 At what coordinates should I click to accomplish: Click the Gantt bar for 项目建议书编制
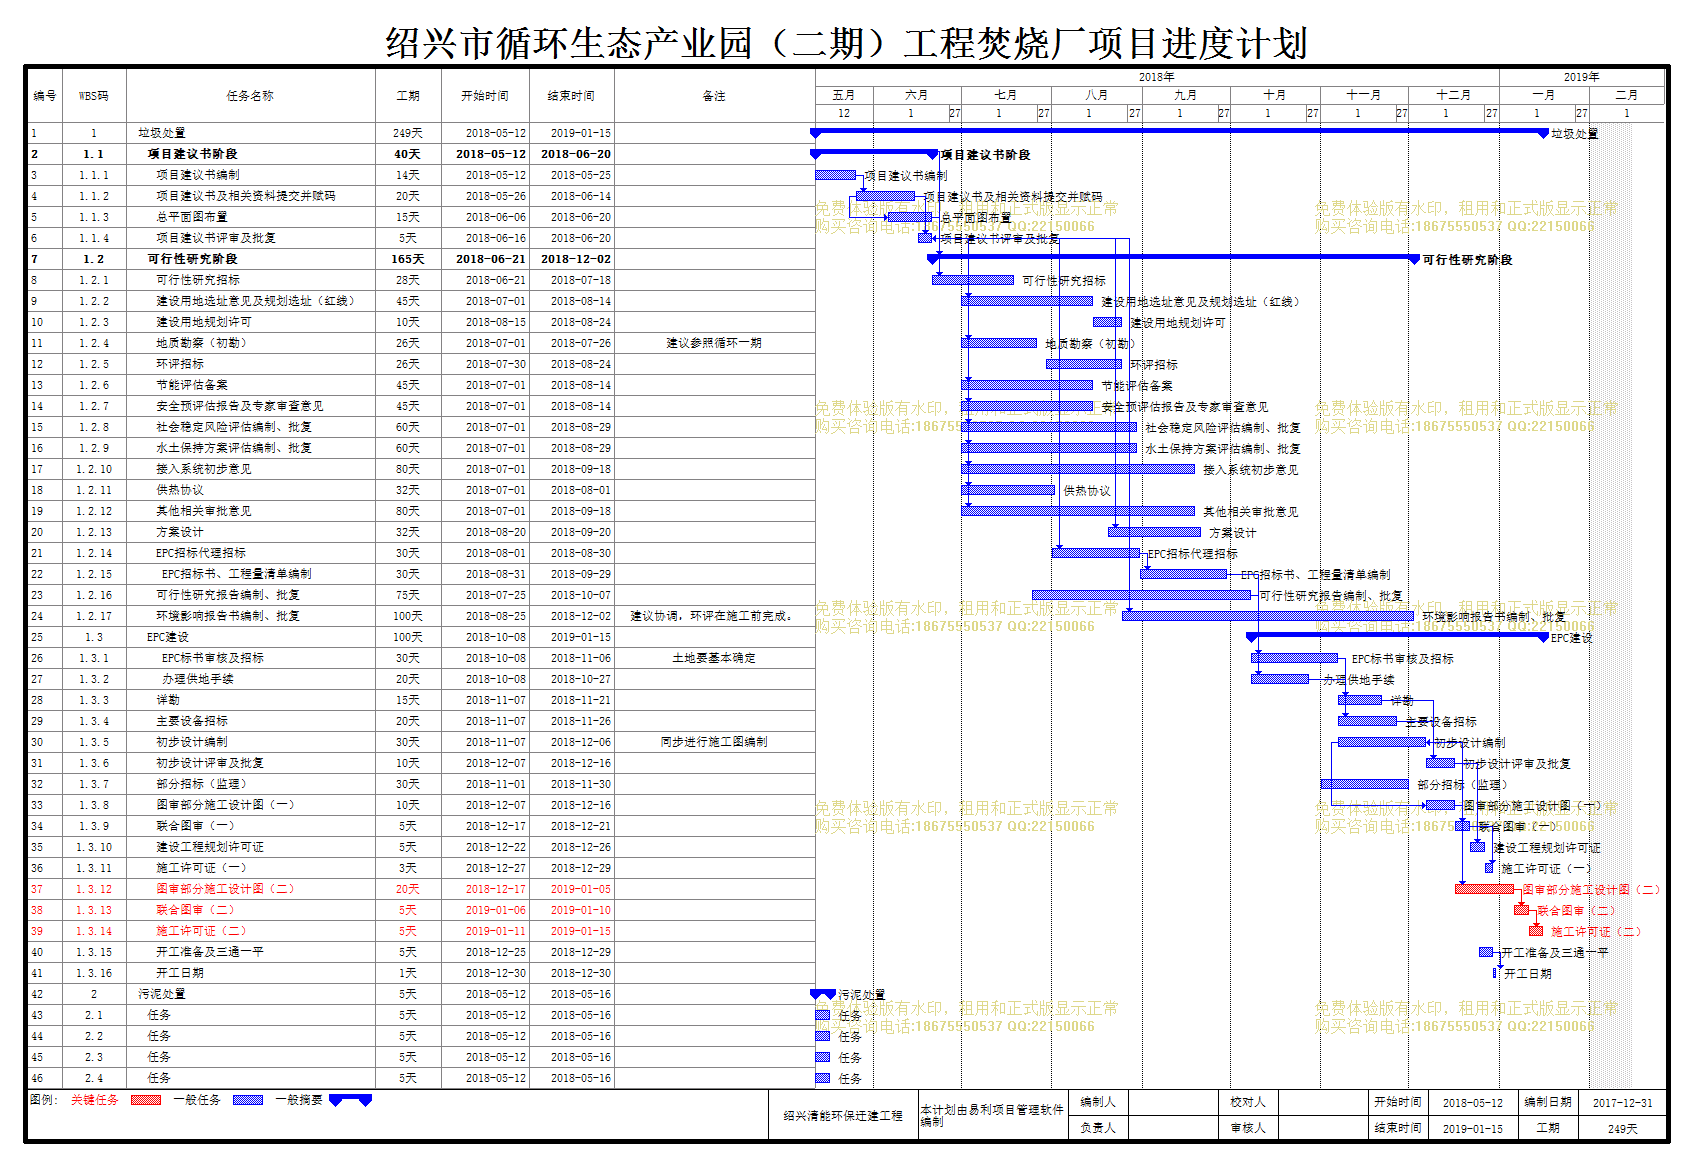(x=835, y=175)
